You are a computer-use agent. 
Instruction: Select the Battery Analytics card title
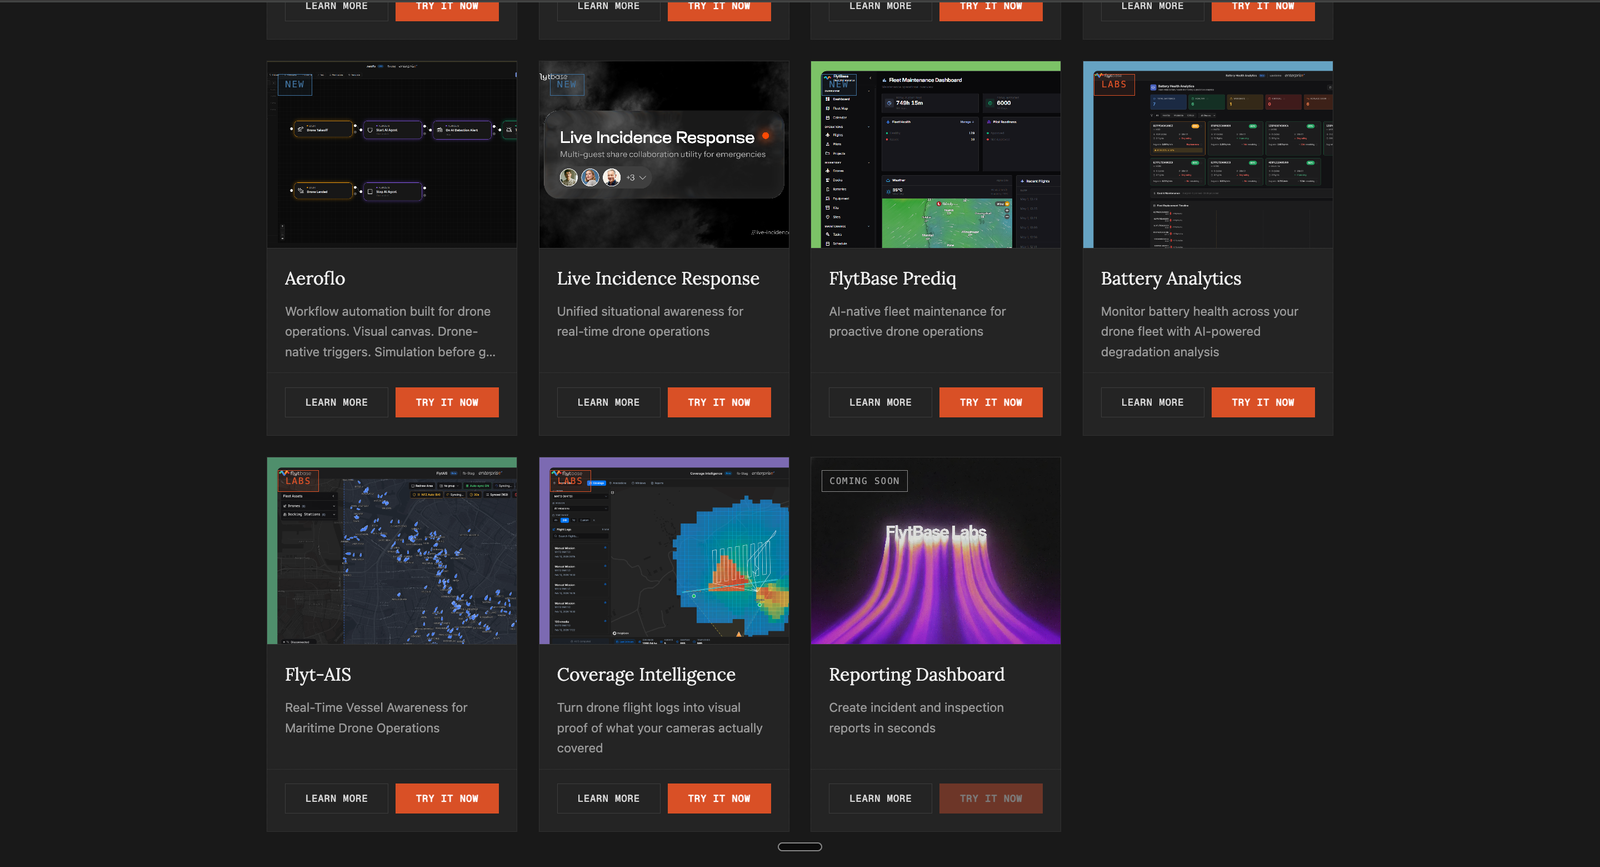(x=1171, y=279)
